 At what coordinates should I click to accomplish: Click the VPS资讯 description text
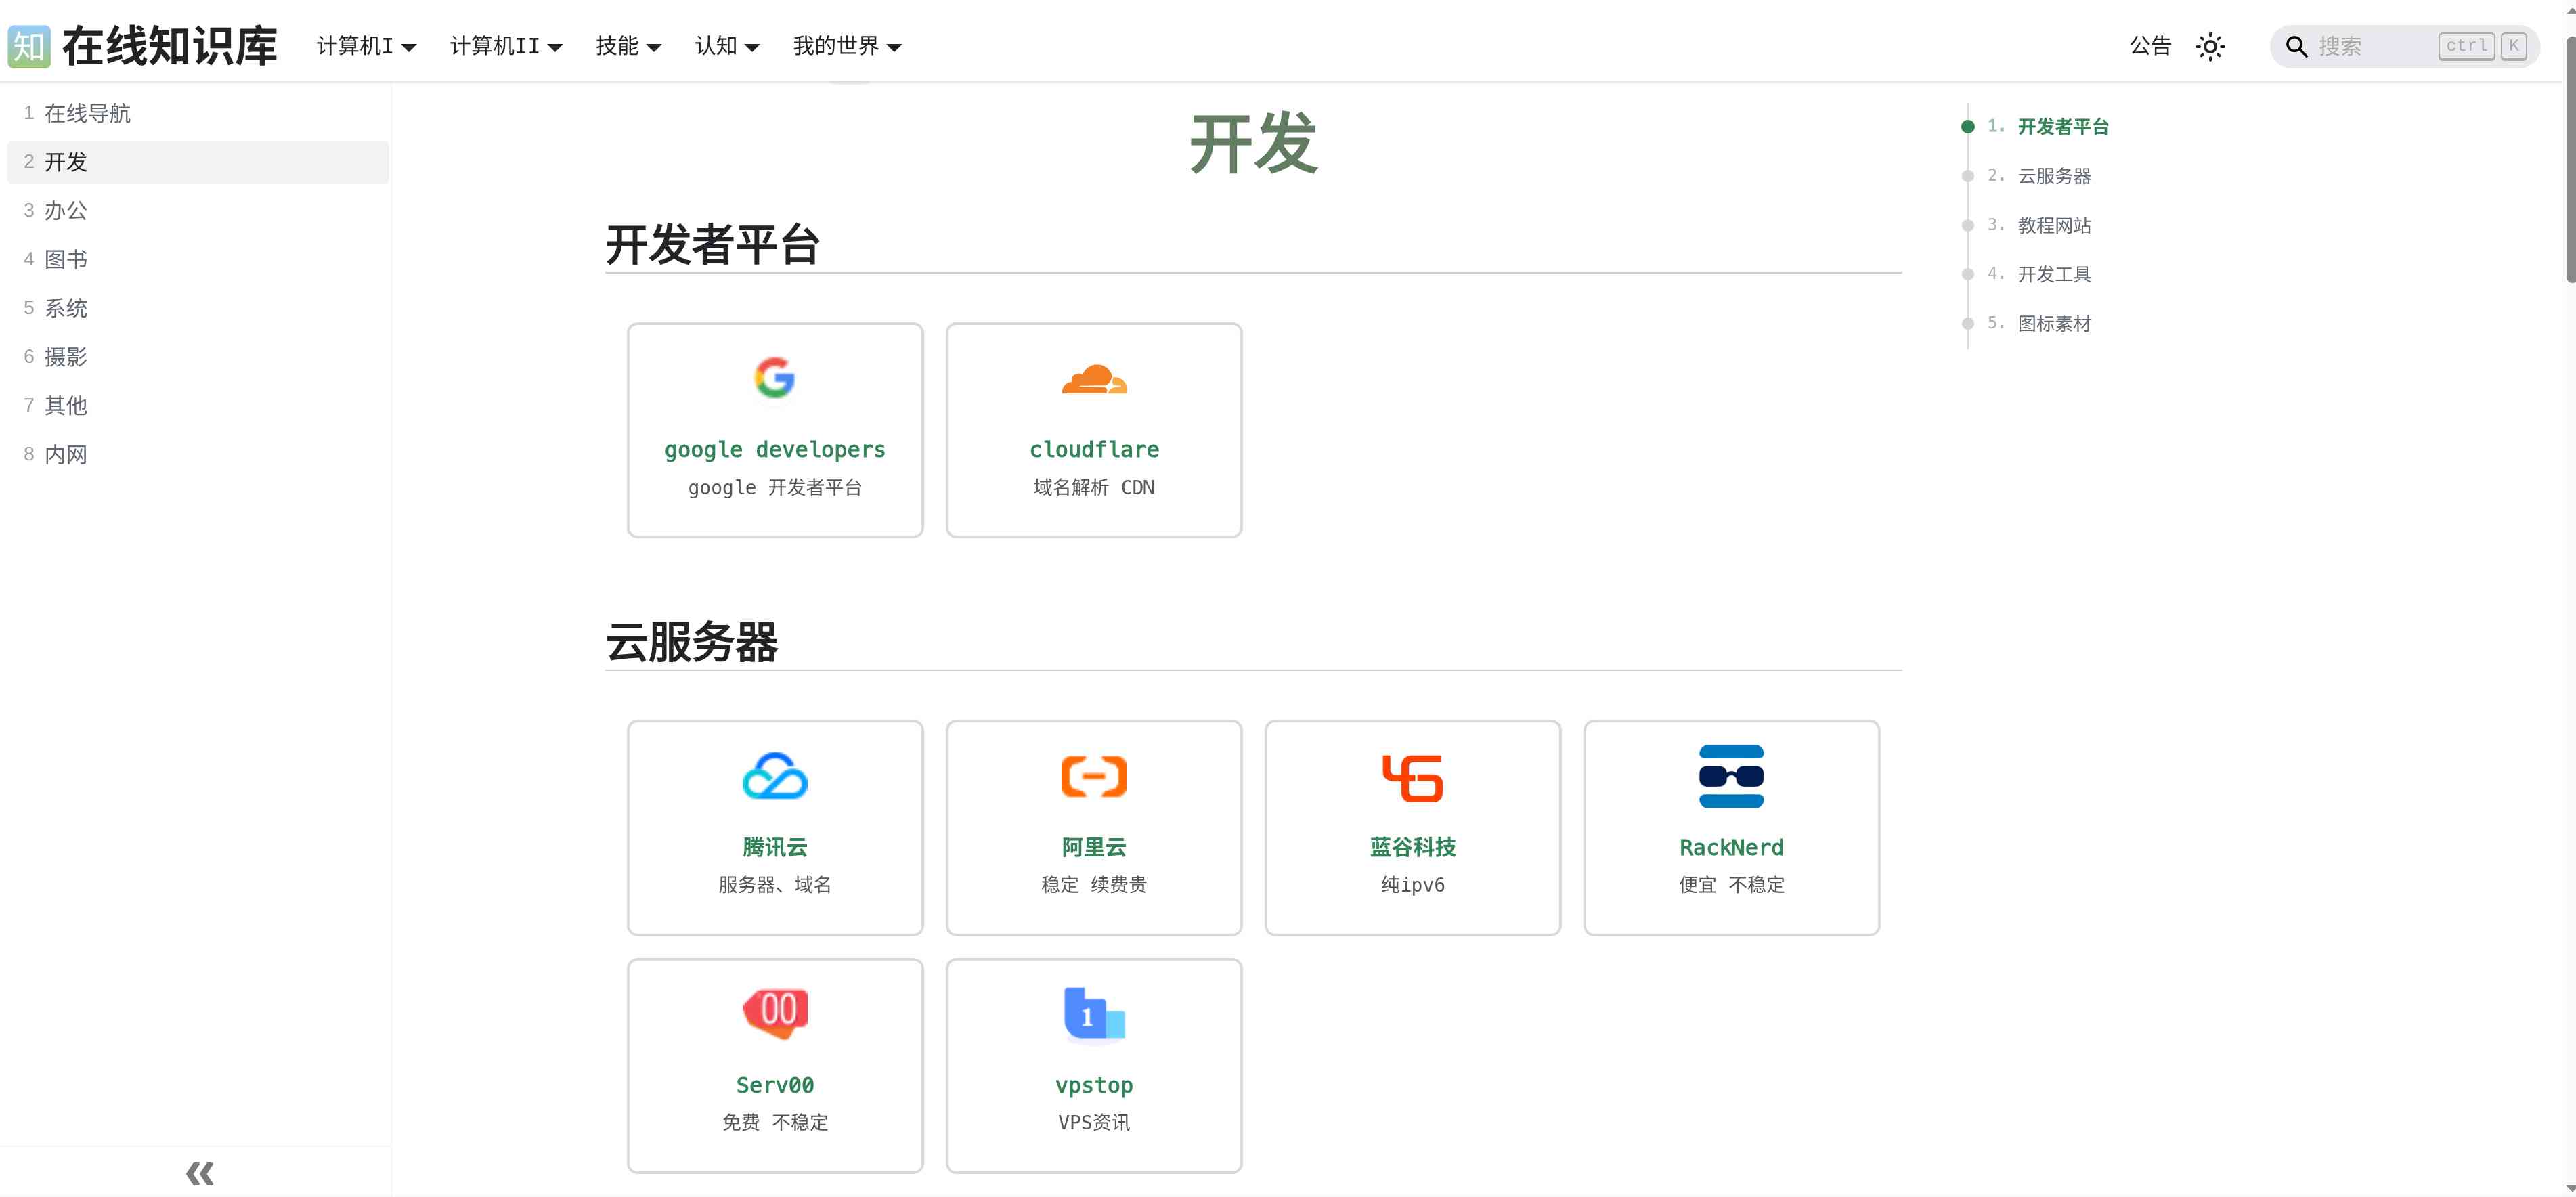tap(1094, 1123)
